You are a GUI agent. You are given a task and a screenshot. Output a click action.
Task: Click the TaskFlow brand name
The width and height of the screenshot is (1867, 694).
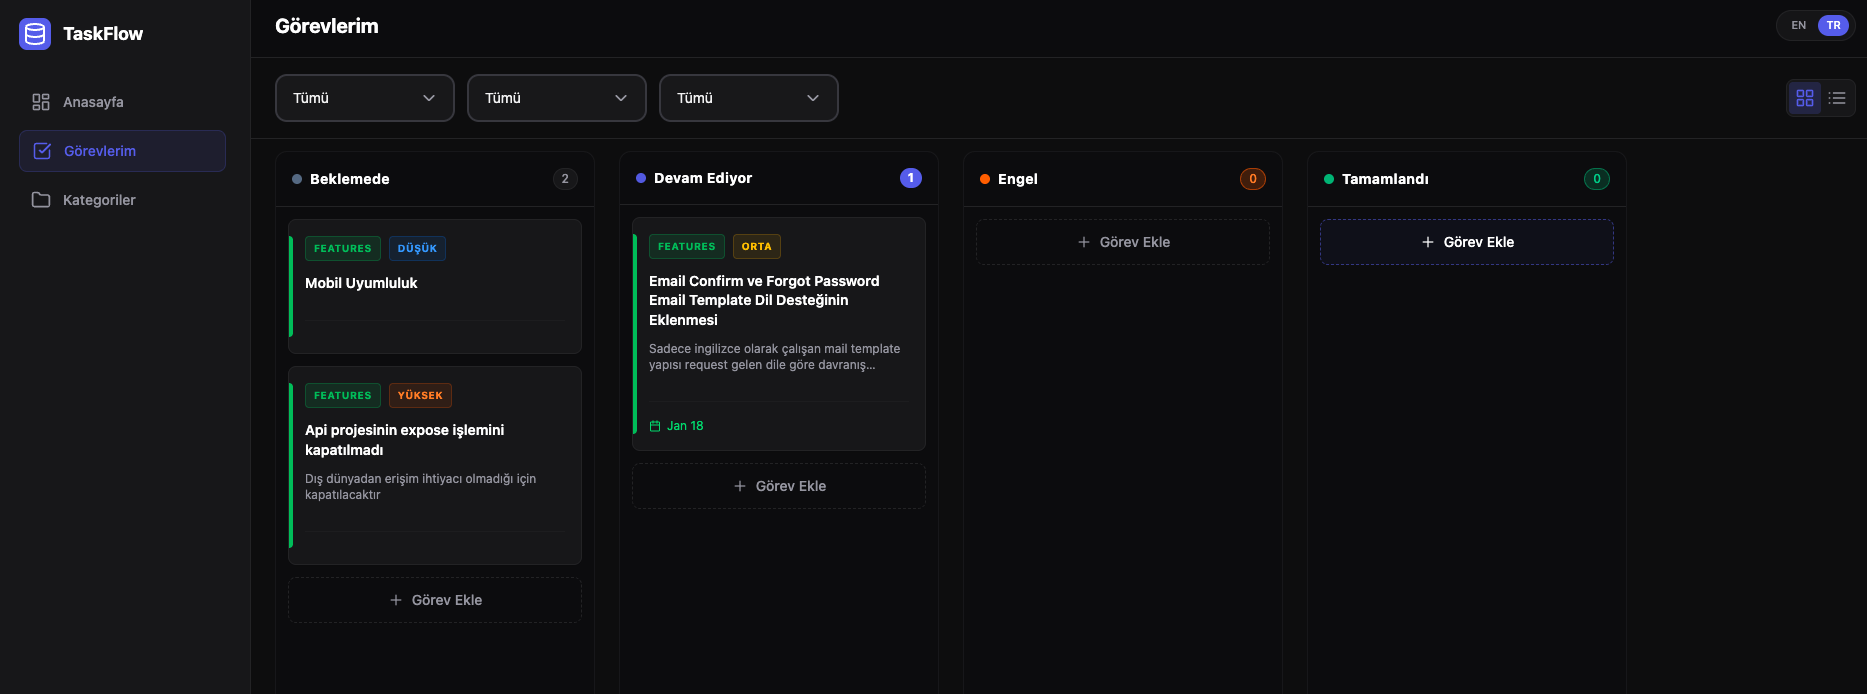click(x=103, y=34)
